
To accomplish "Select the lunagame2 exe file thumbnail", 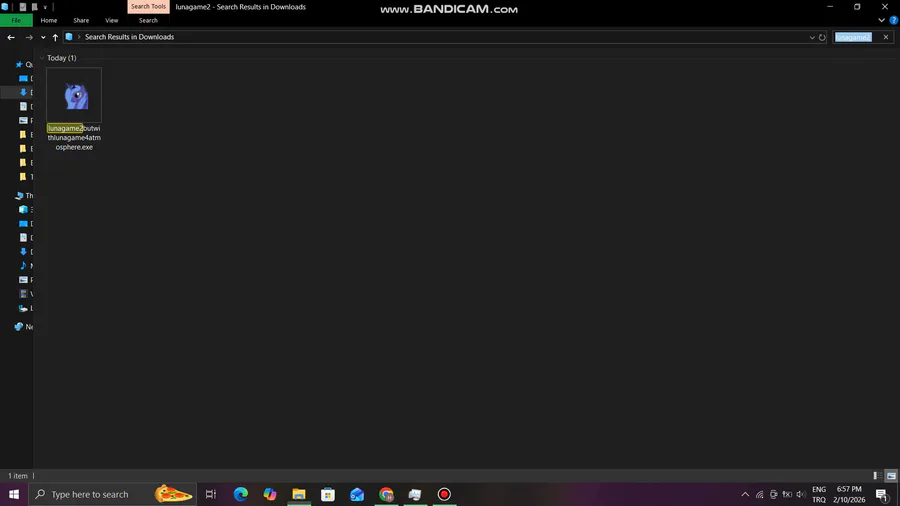I will (74, 95).
